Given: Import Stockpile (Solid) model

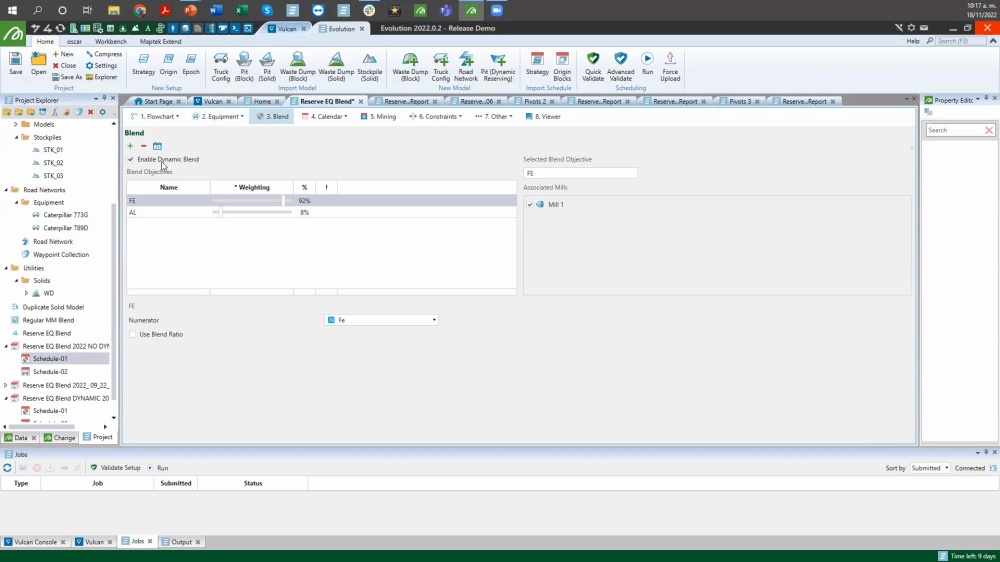Looking at the screenshot, I should coord(369,67).
